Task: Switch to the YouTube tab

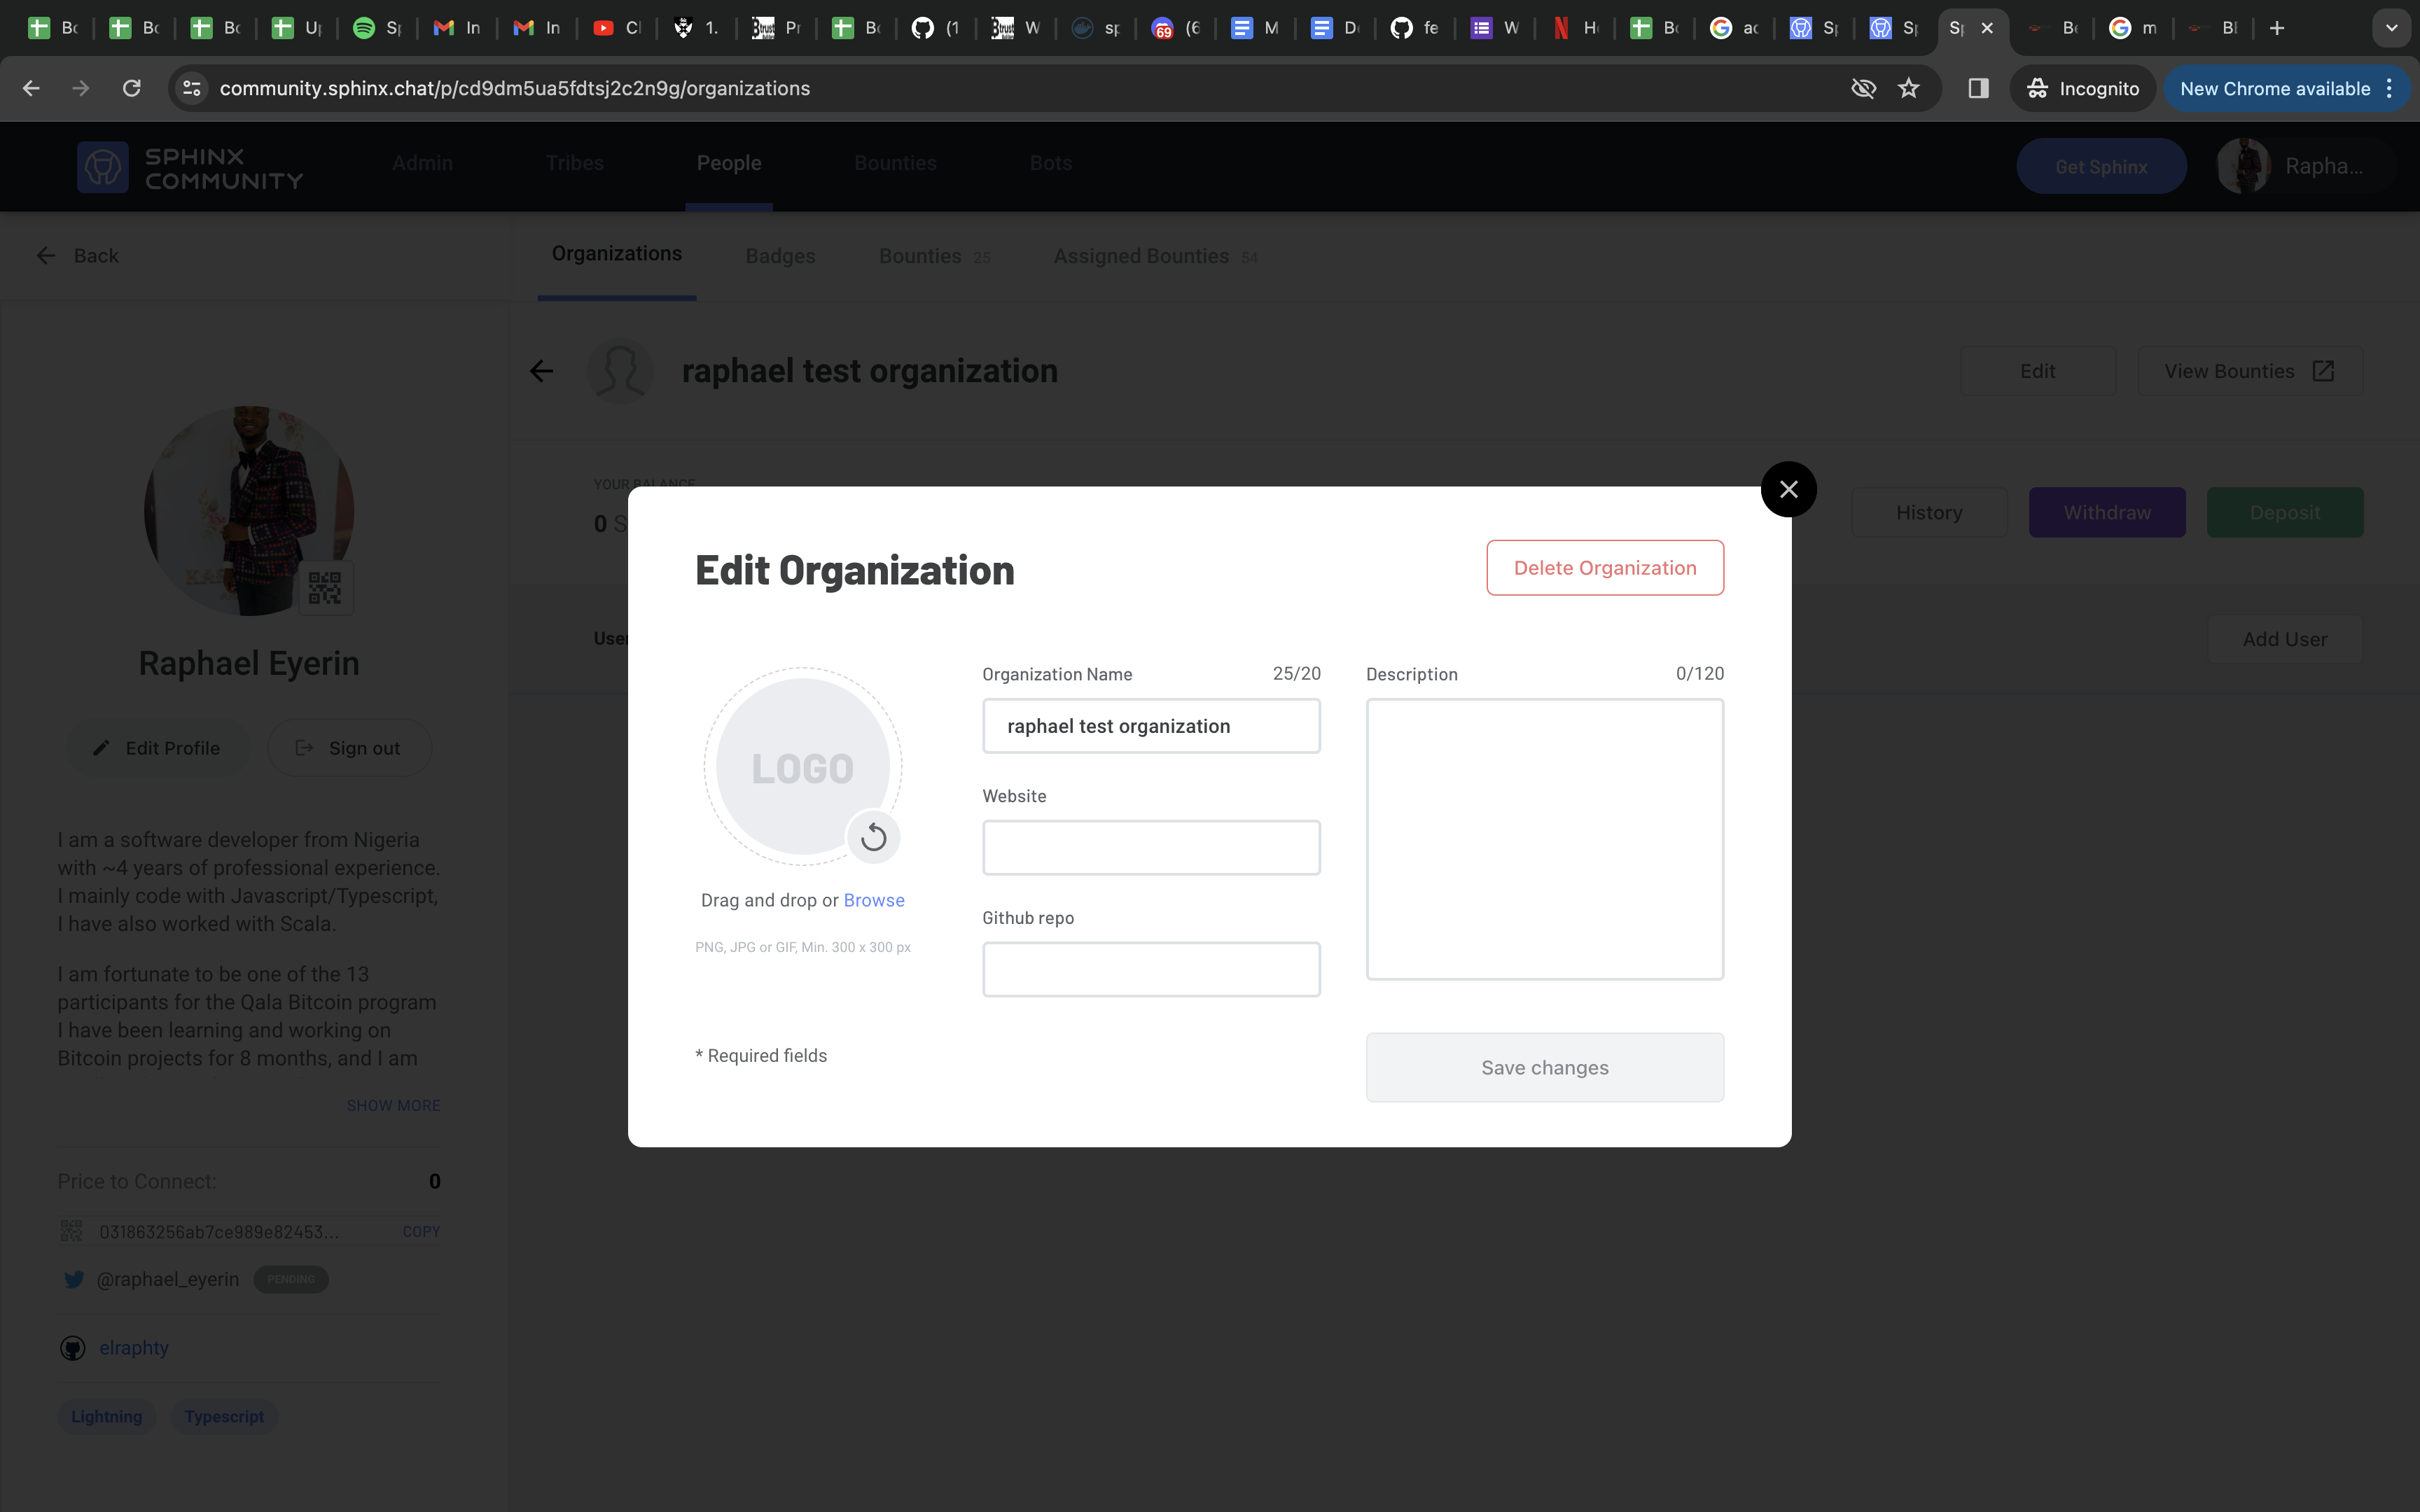Action: click(x=617, y=28)
